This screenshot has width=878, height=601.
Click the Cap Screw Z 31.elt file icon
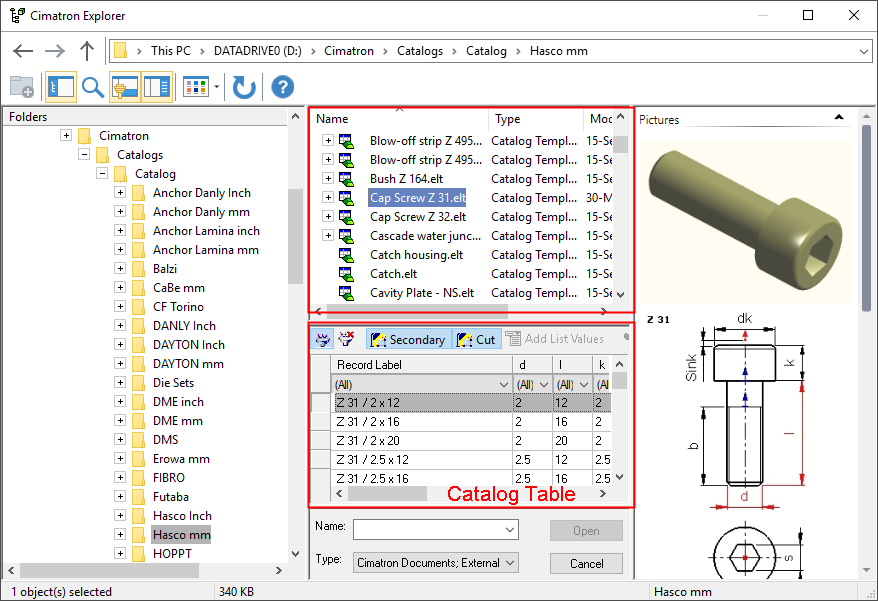(x=347, y=198)
